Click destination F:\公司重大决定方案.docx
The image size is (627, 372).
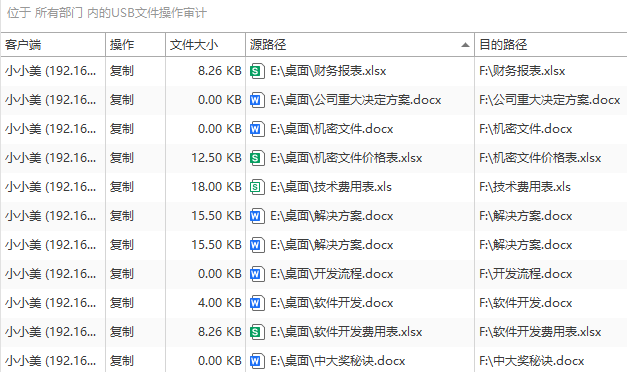(550, 100)
